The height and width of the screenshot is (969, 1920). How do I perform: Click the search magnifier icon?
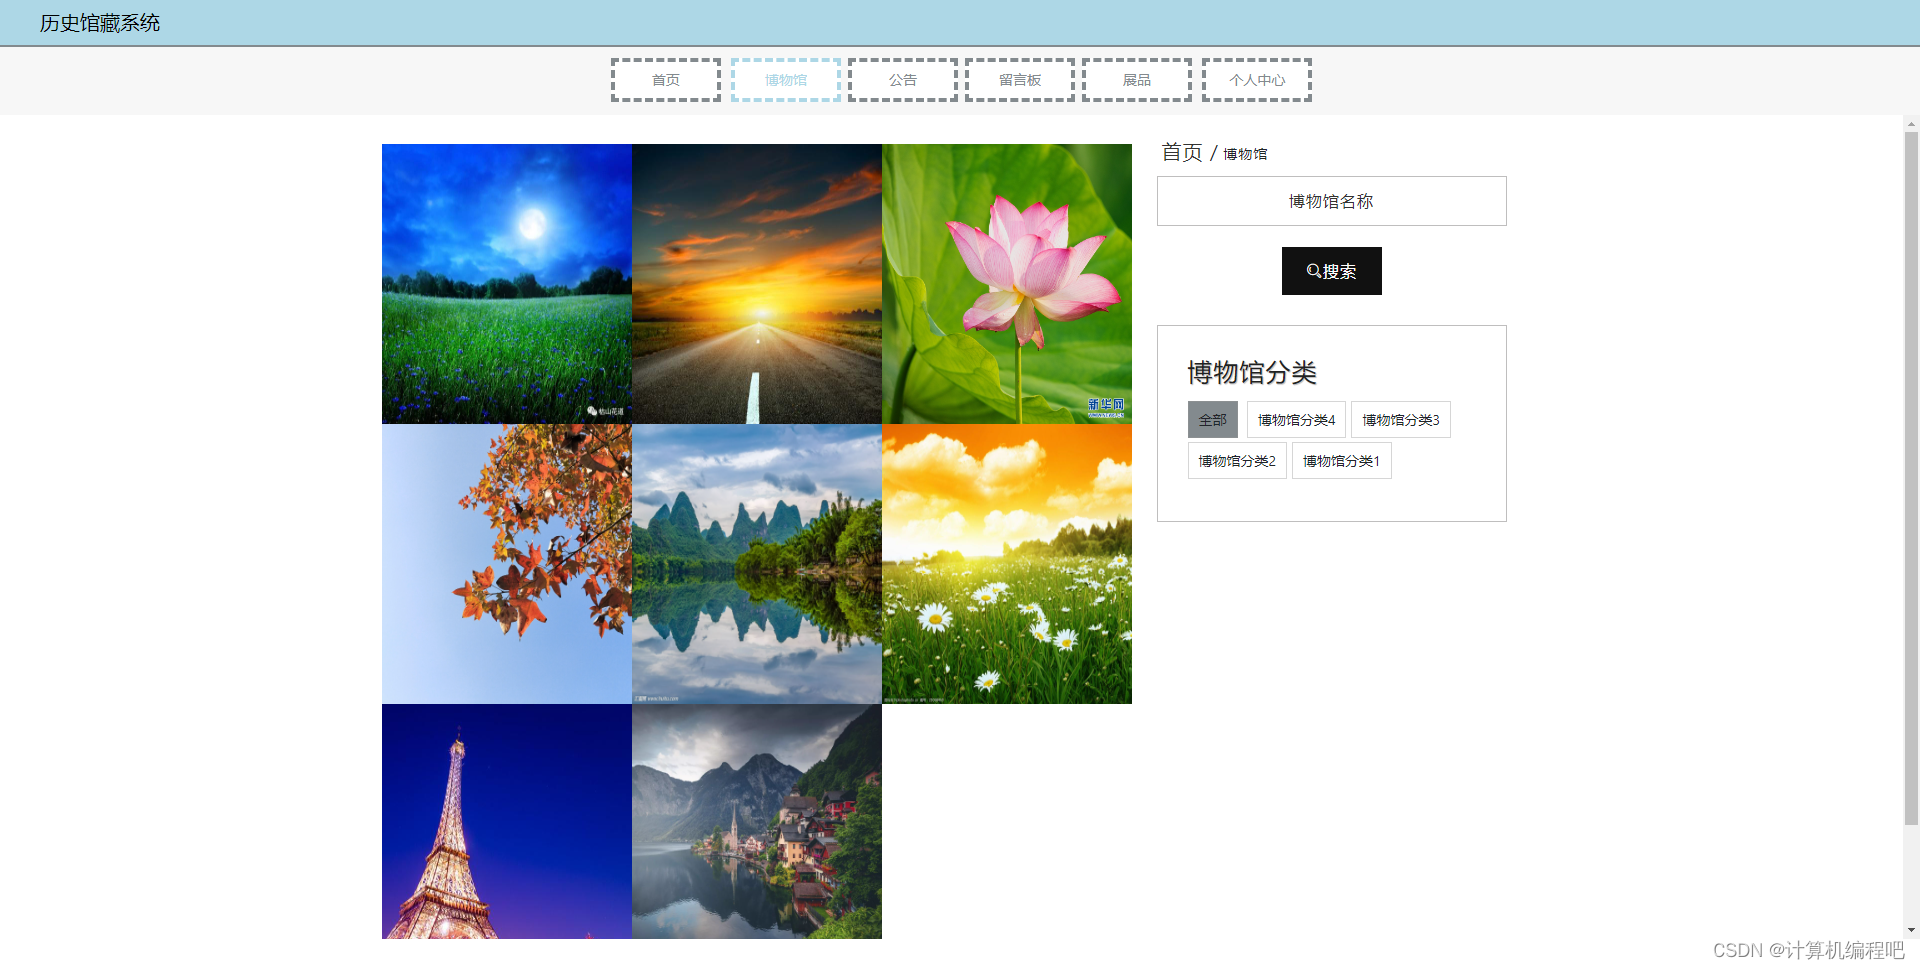[x=1314, y=271]
